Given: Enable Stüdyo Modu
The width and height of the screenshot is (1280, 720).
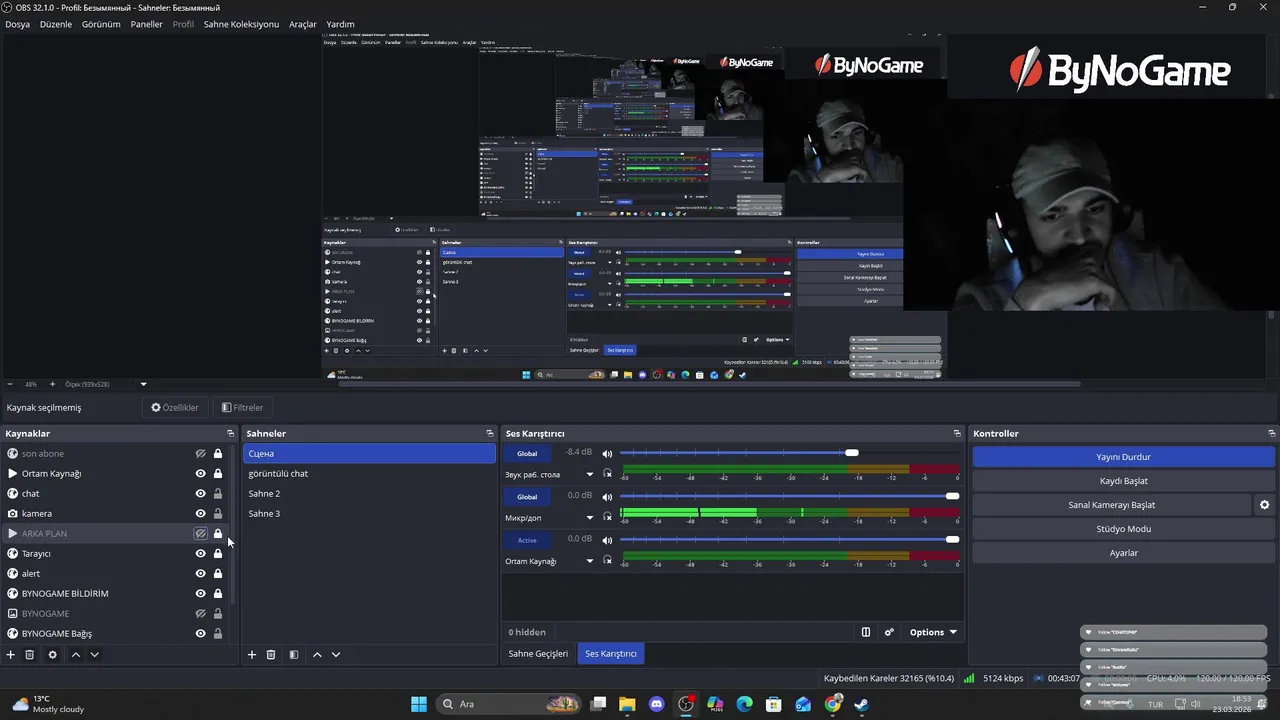Looking at the screenshot, I should (x=1123, y=529).
